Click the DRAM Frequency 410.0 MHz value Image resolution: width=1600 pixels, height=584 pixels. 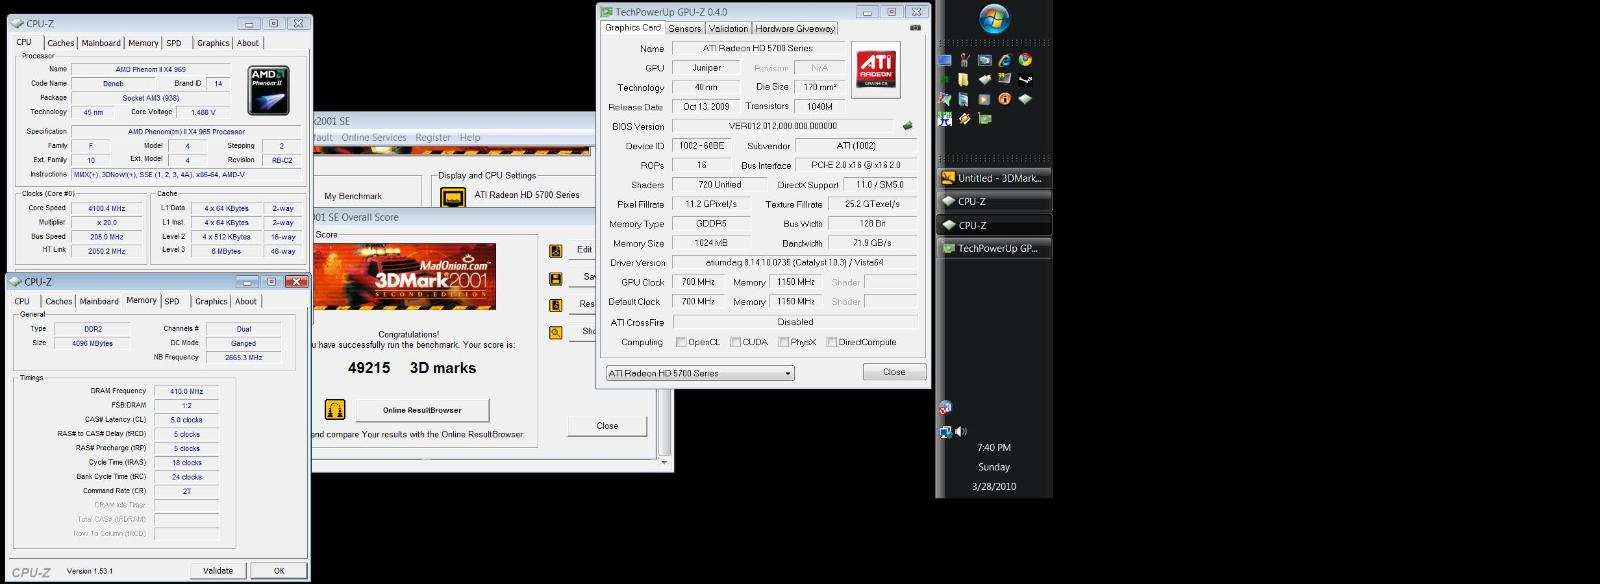point(187,391)
